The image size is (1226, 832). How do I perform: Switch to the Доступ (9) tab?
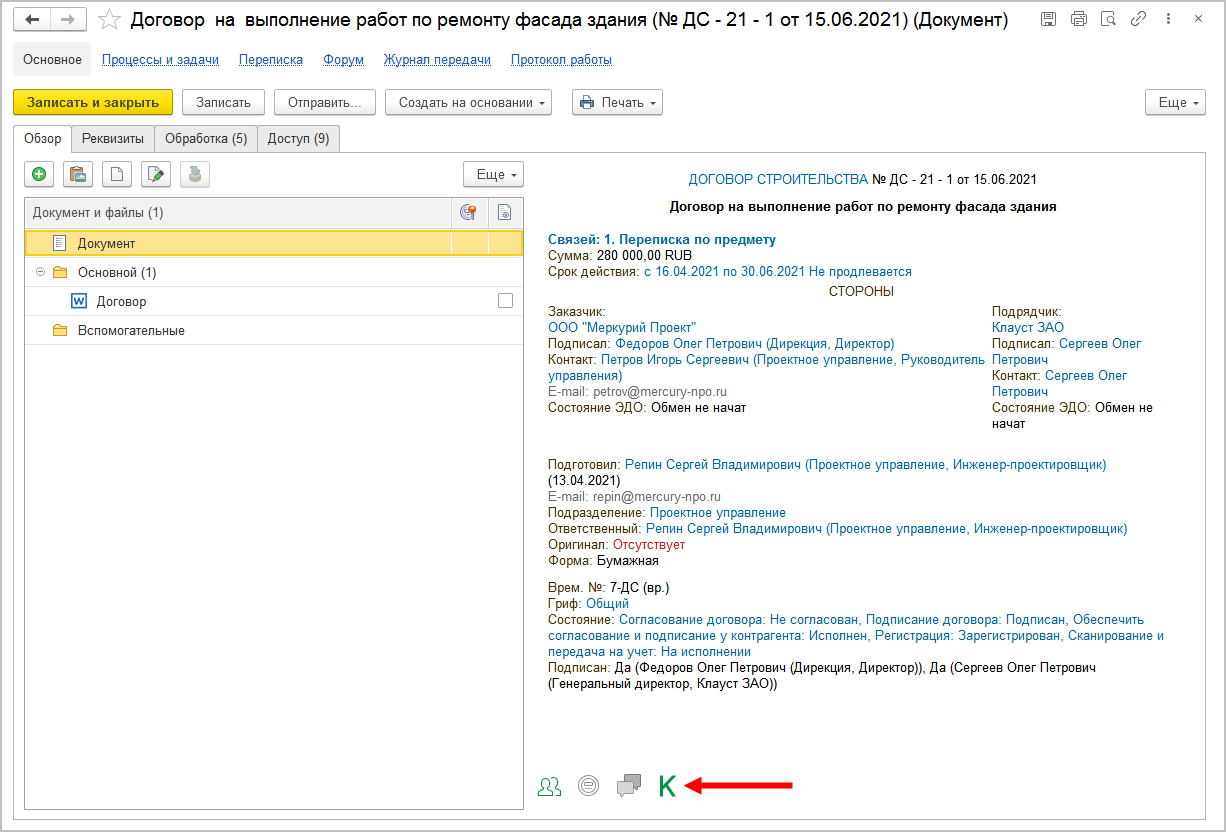coord(298,139)
